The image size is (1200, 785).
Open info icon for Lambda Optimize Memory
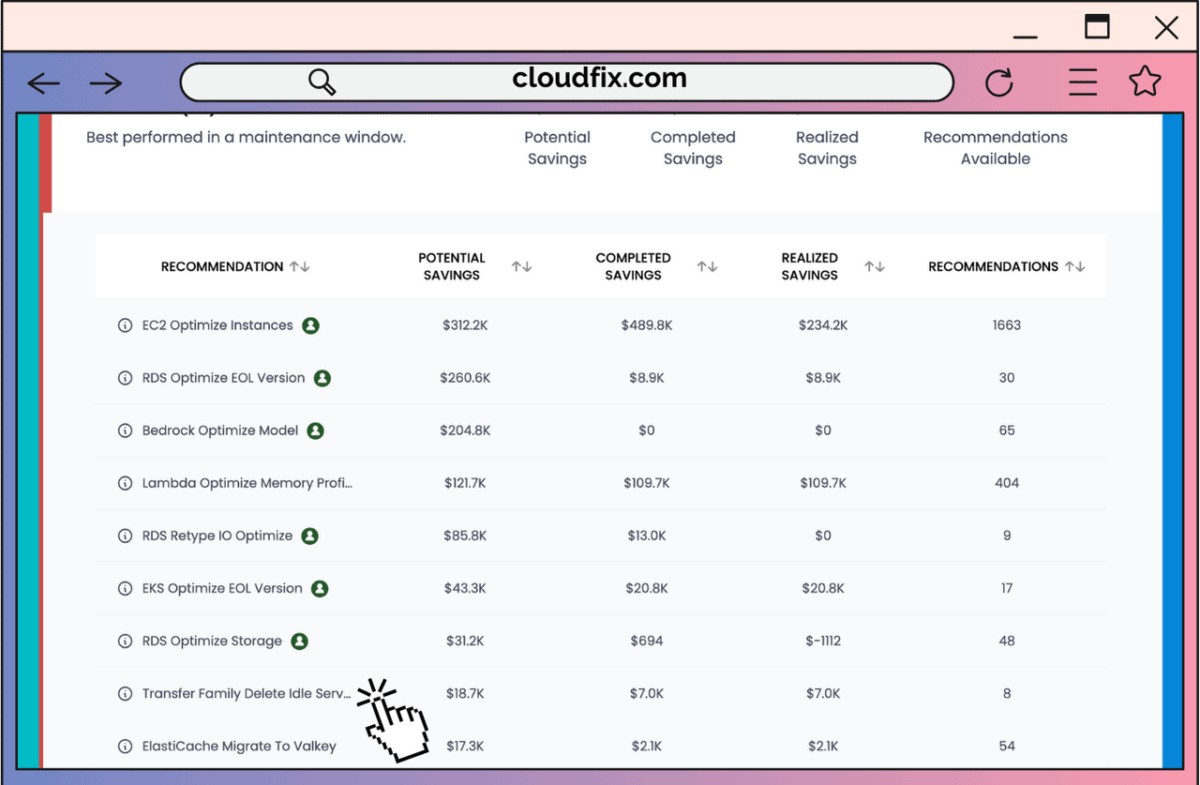tap(125, 483)
